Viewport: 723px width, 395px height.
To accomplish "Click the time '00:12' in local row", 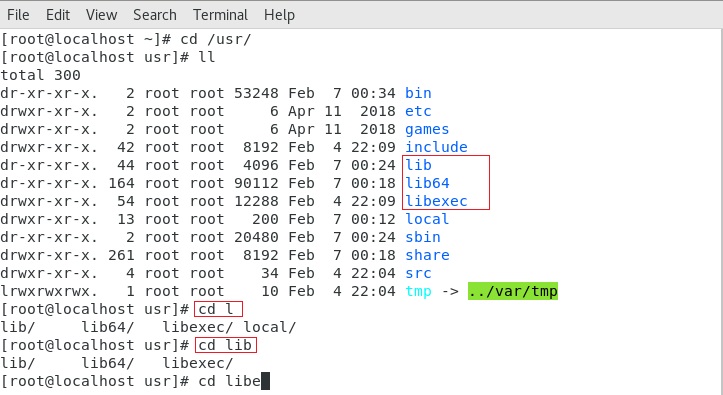I will [373, 219].
